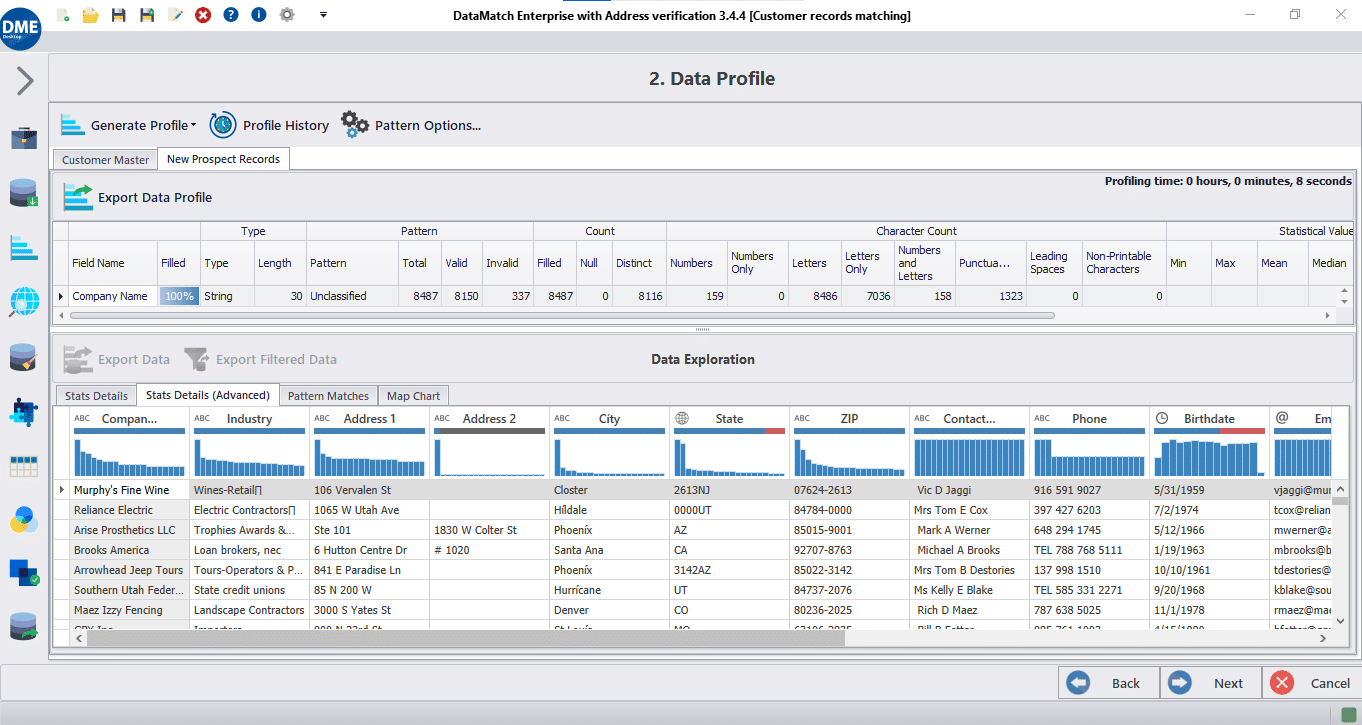Open the Pattern Matches tab

coord(328,395)
